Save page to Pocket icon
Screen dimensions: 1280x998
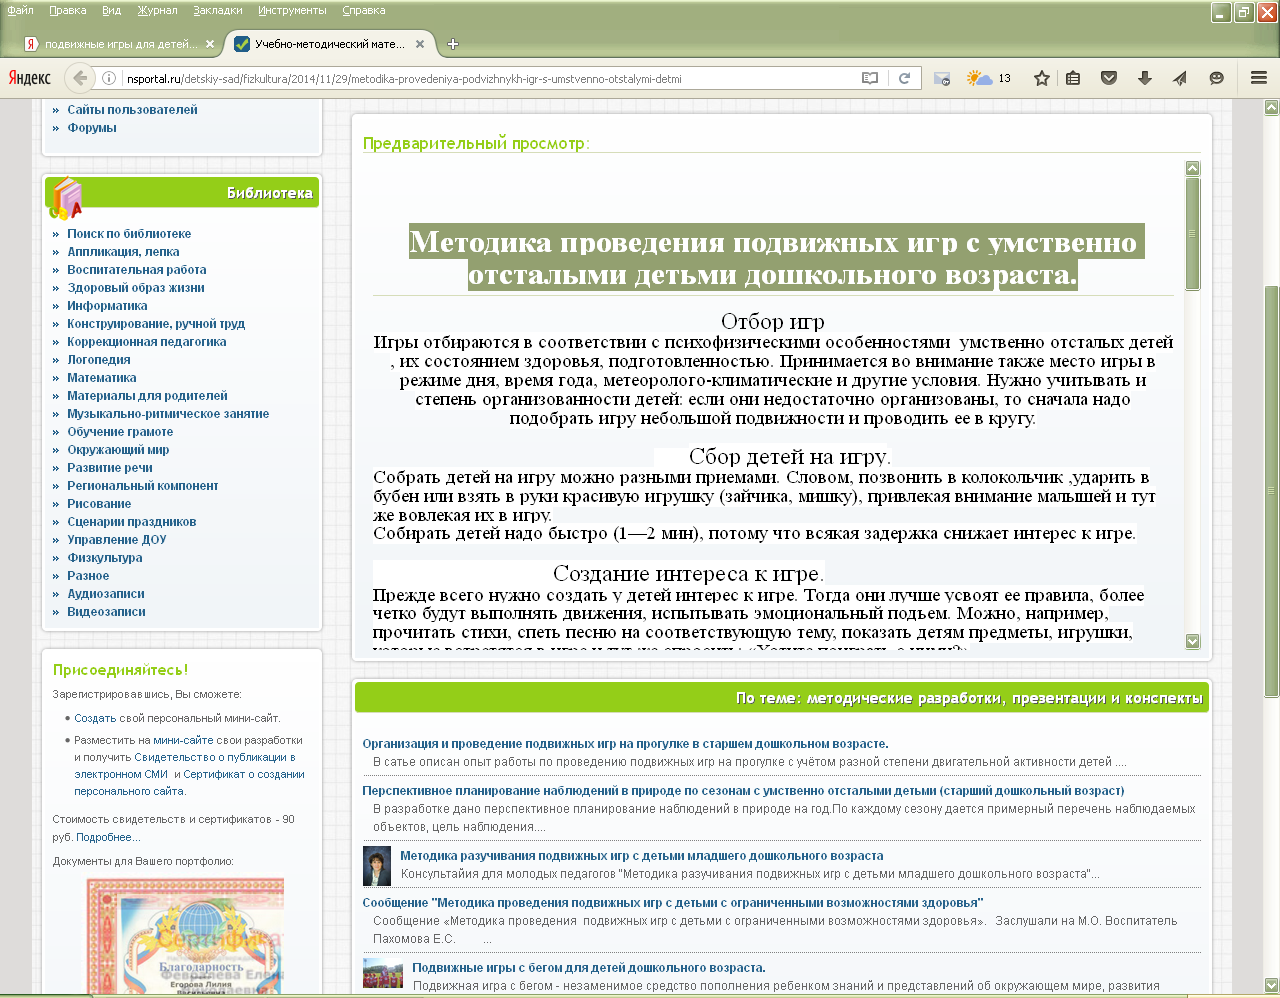click(1108, 78)
